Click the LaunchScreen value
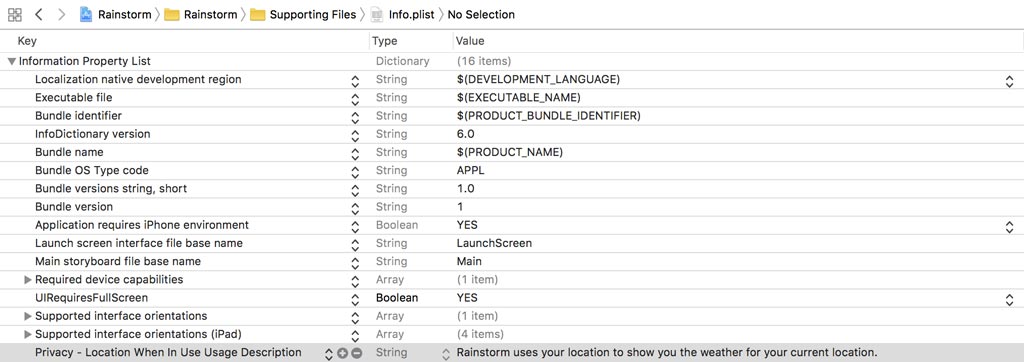This screenshot has width=1024, height=362. 494,243
